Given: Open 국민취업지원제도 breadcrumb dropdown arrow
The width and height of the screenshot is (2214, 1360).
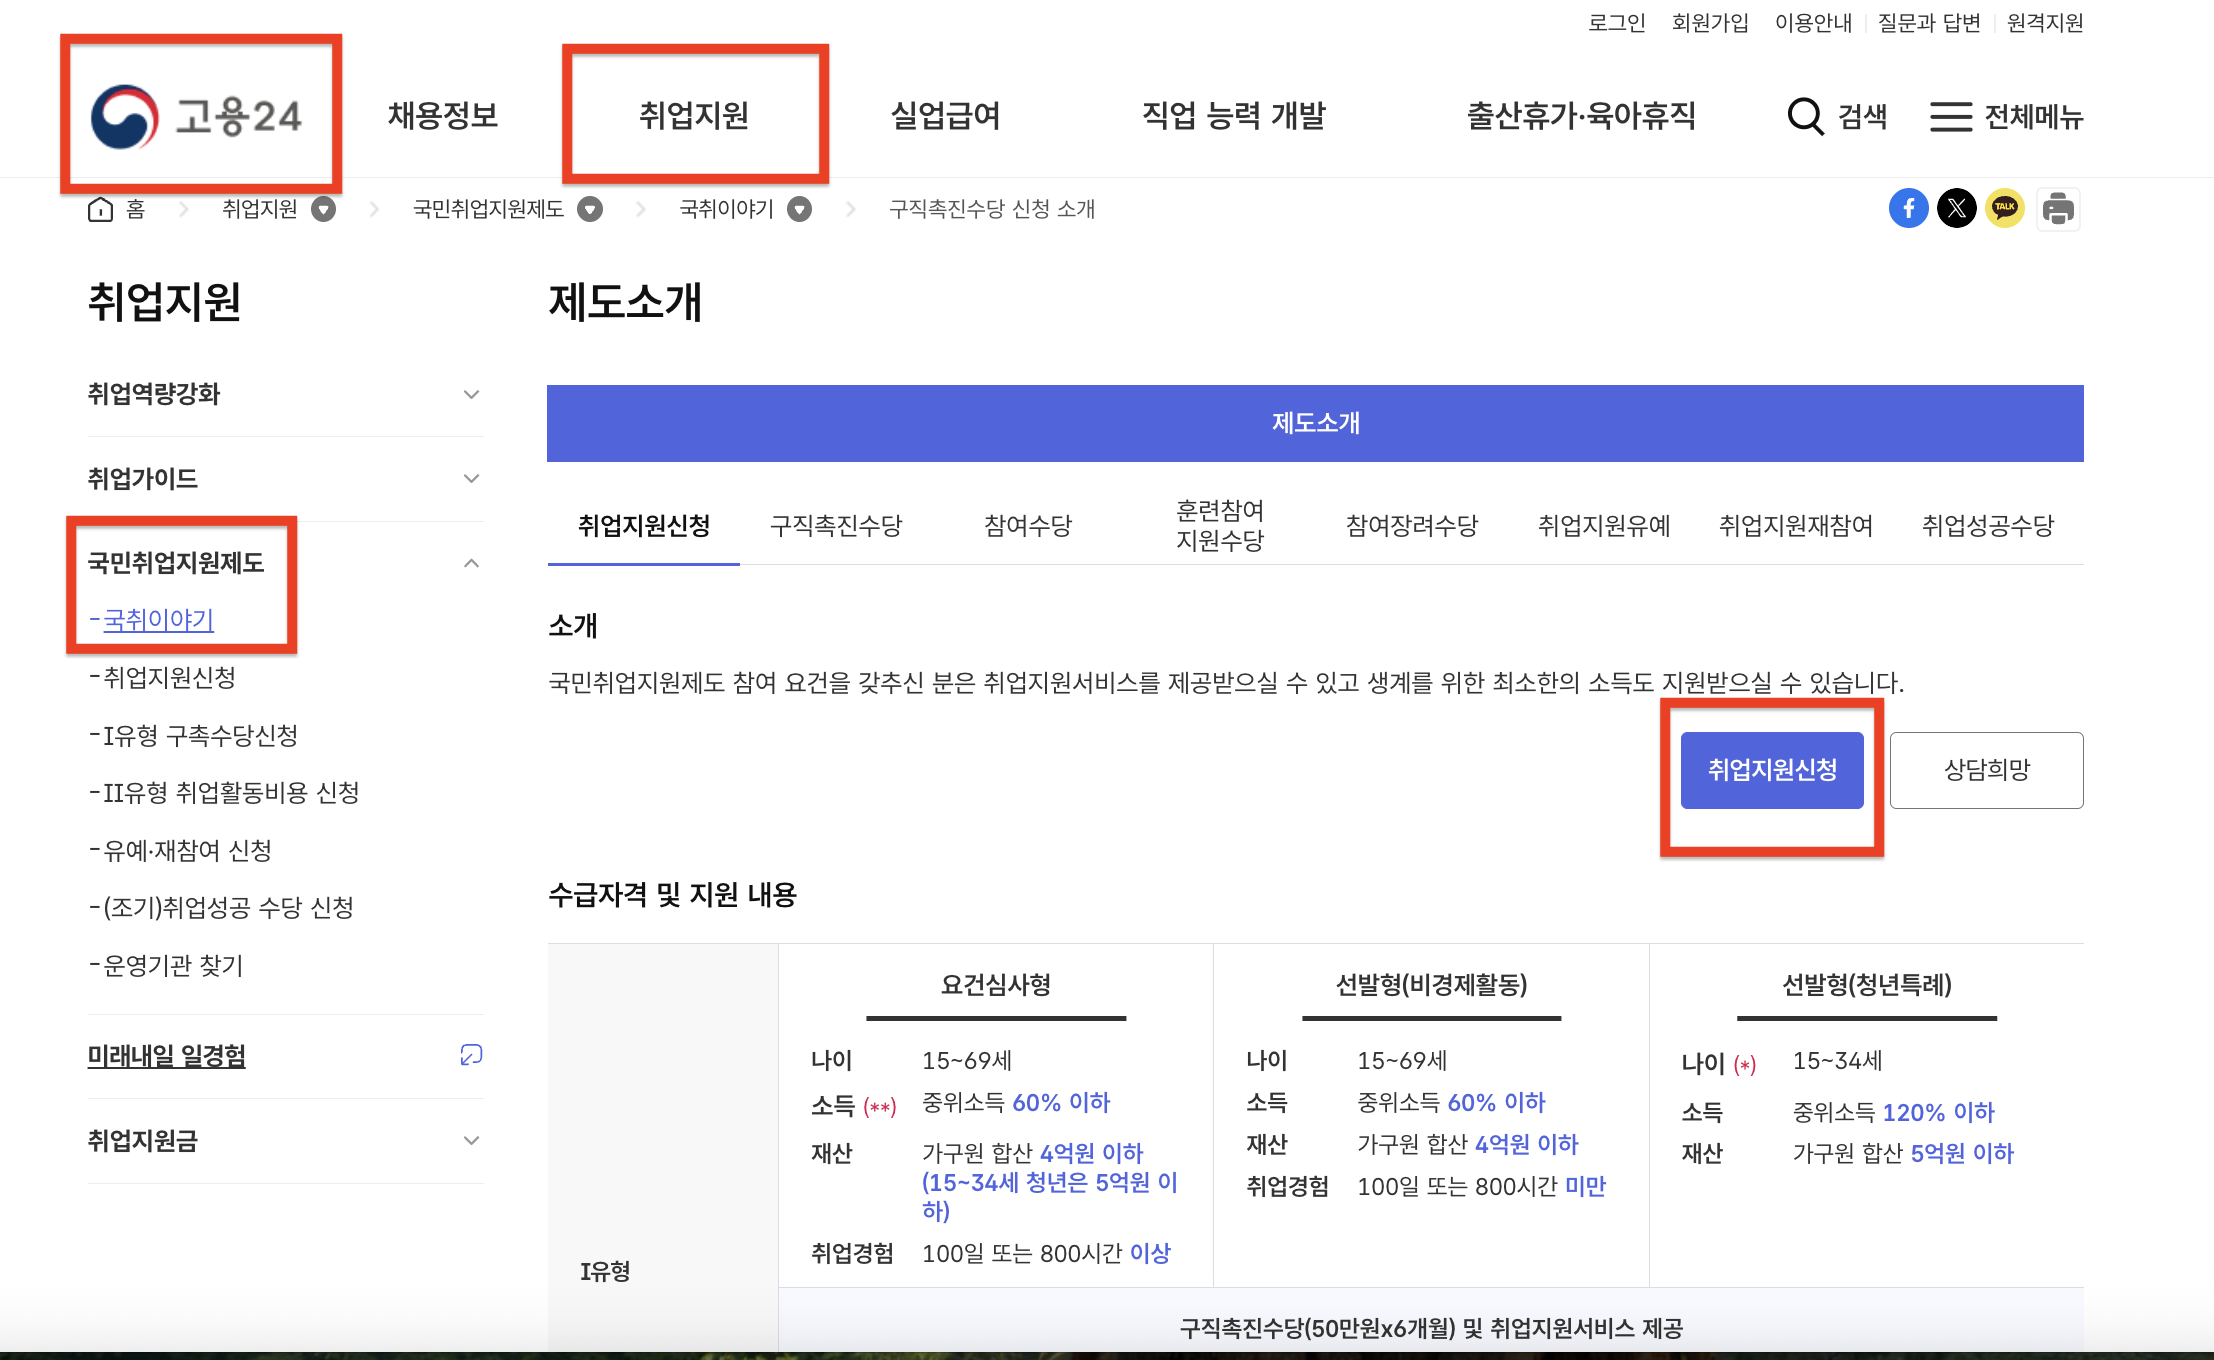Looking at the screenshot, I should click(590, 209).
